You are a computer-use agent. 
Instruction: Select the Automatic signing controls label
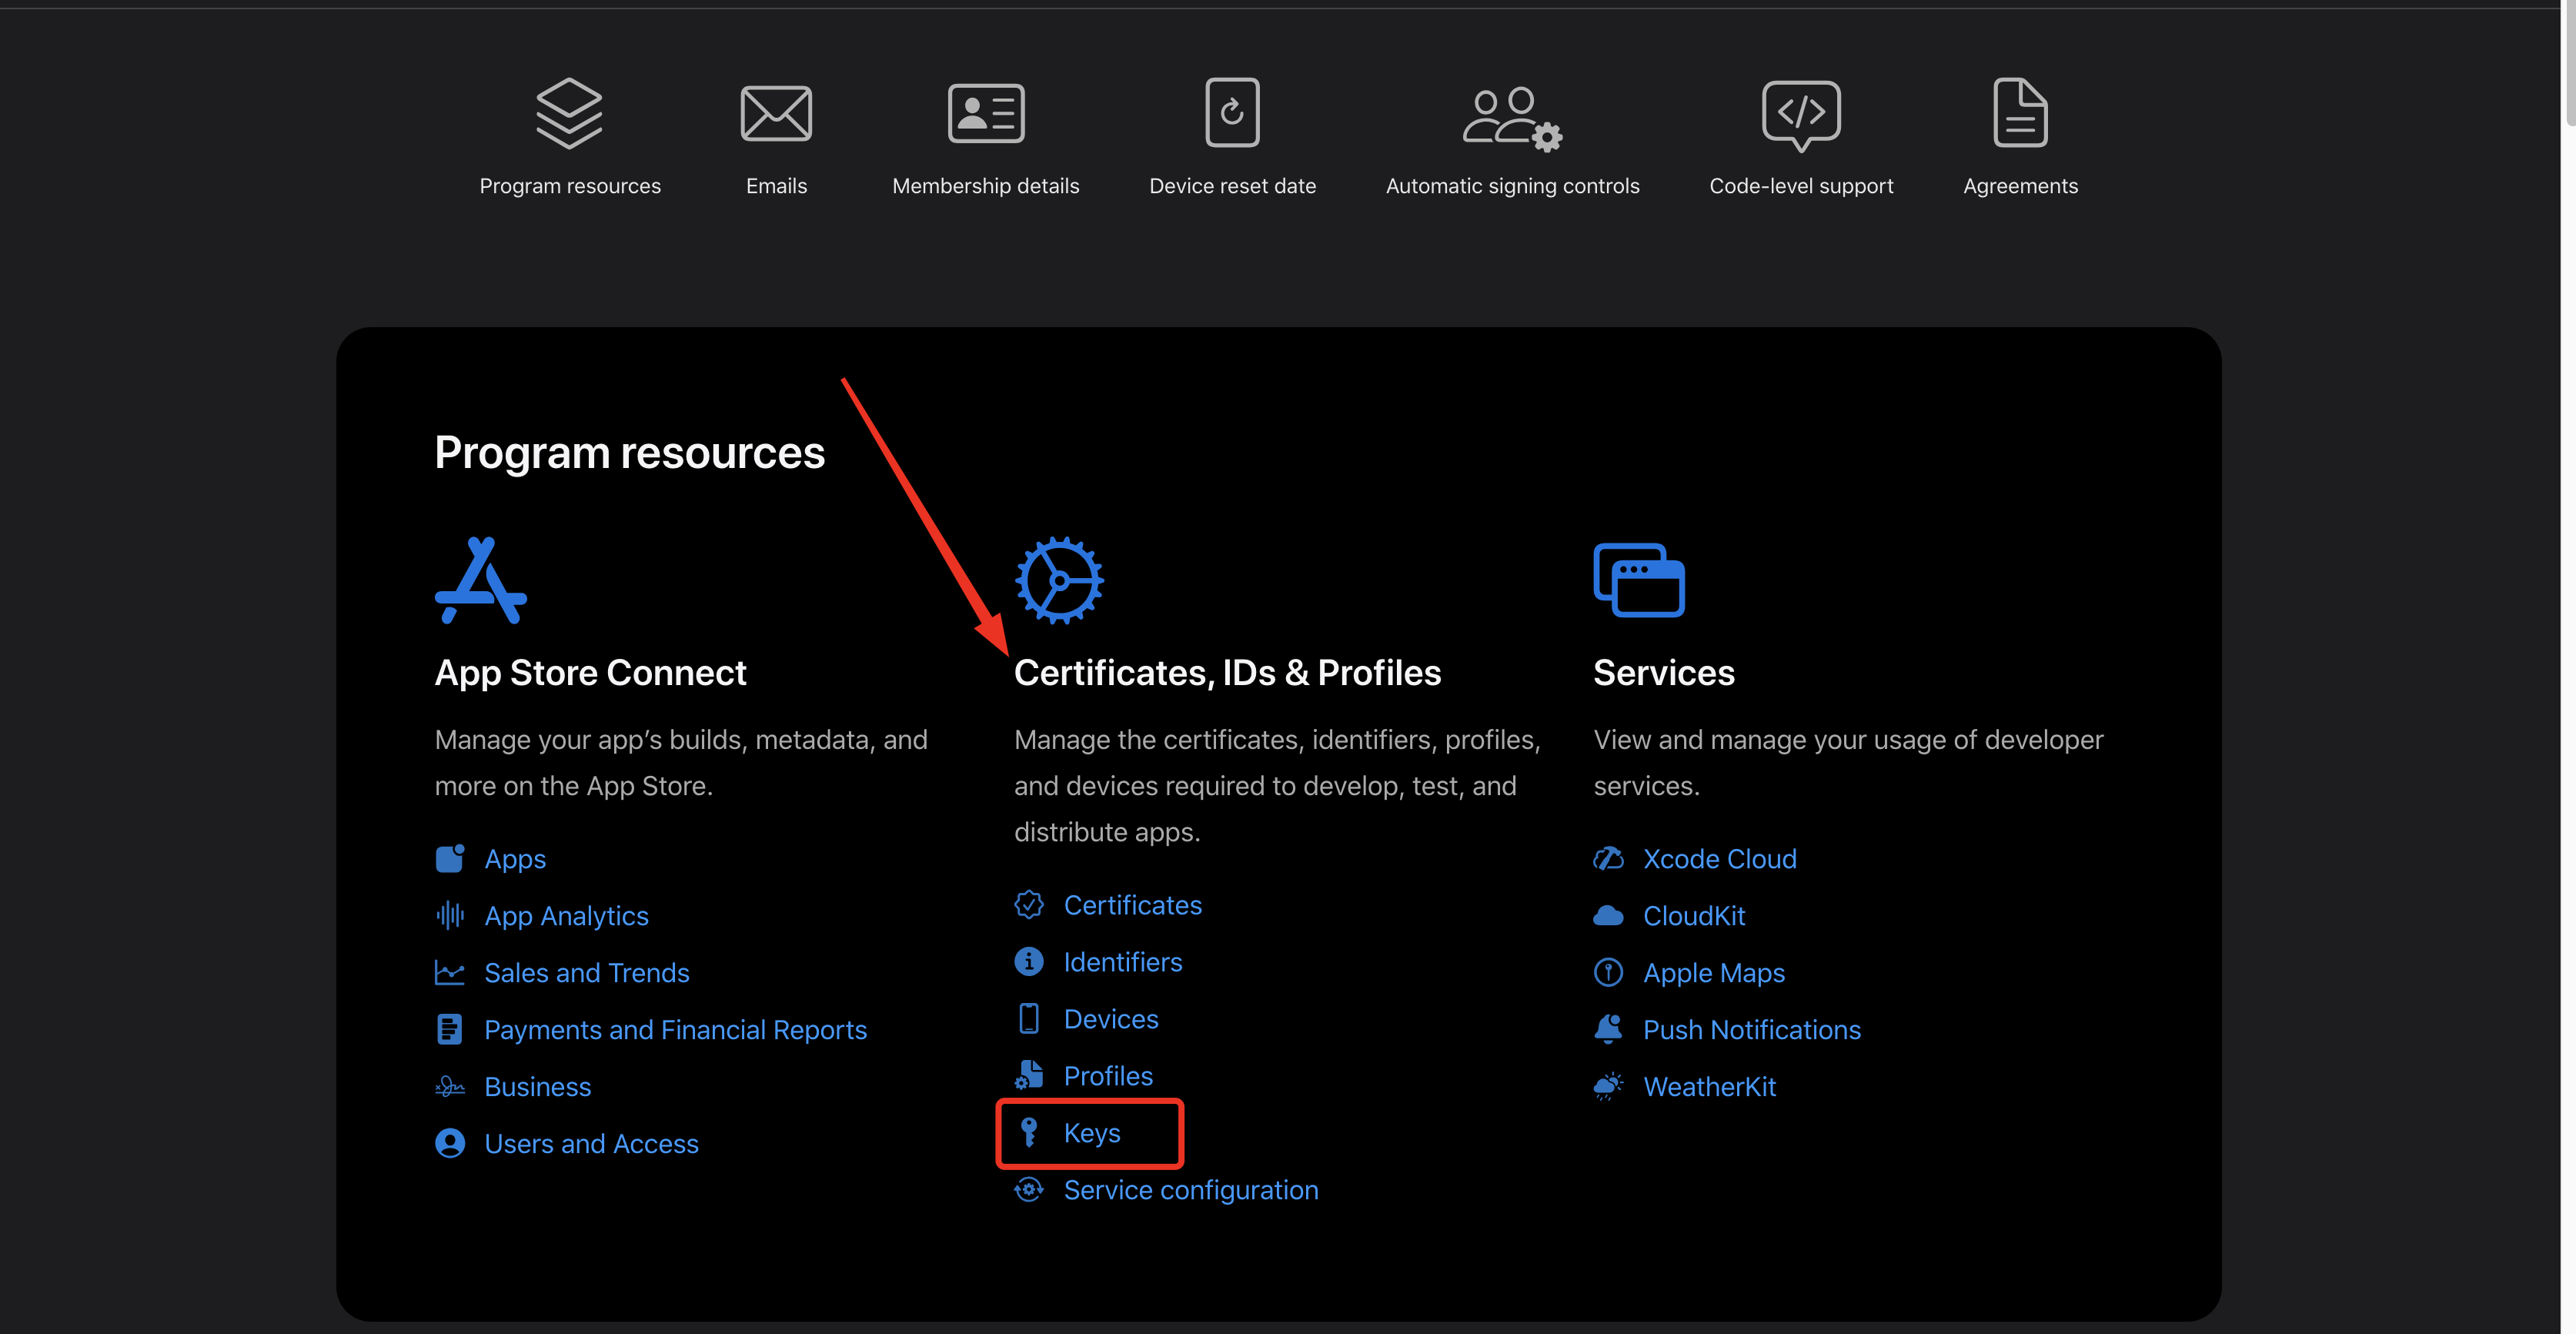[1512, 186]
